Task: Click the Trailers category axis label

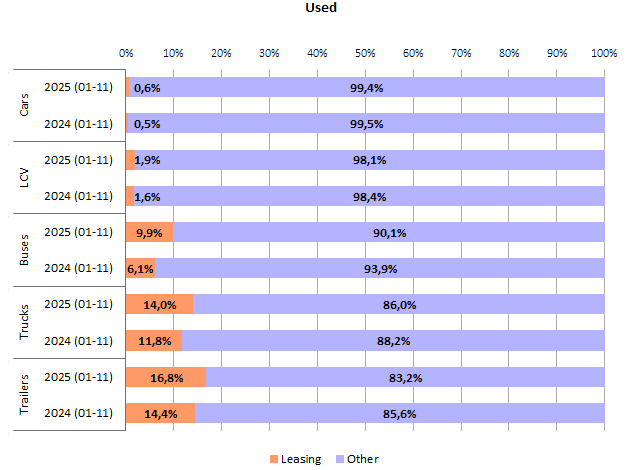Action: [25, 395]
